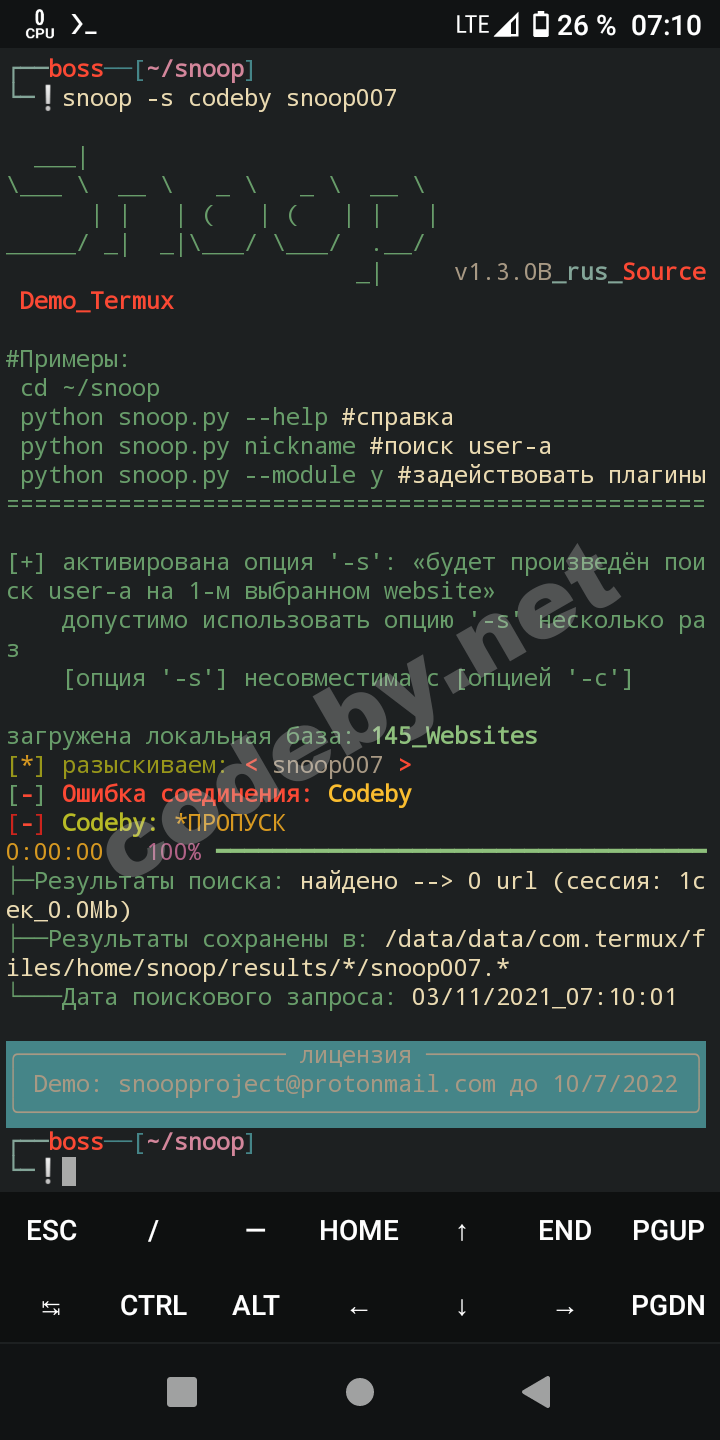Tap the up arrow key
The height and width of the screenshot is (1440, 720).
click(462, 1230)
